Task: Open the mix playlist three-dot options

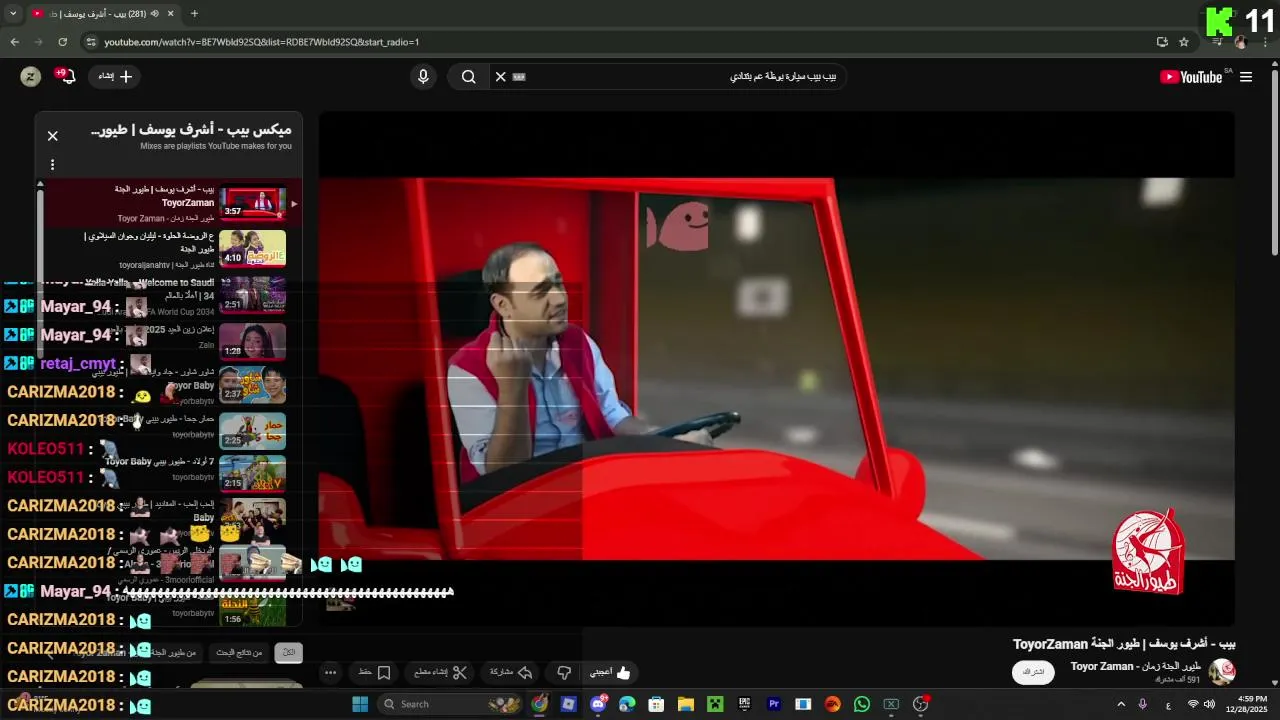Action: tap(53, 164)
